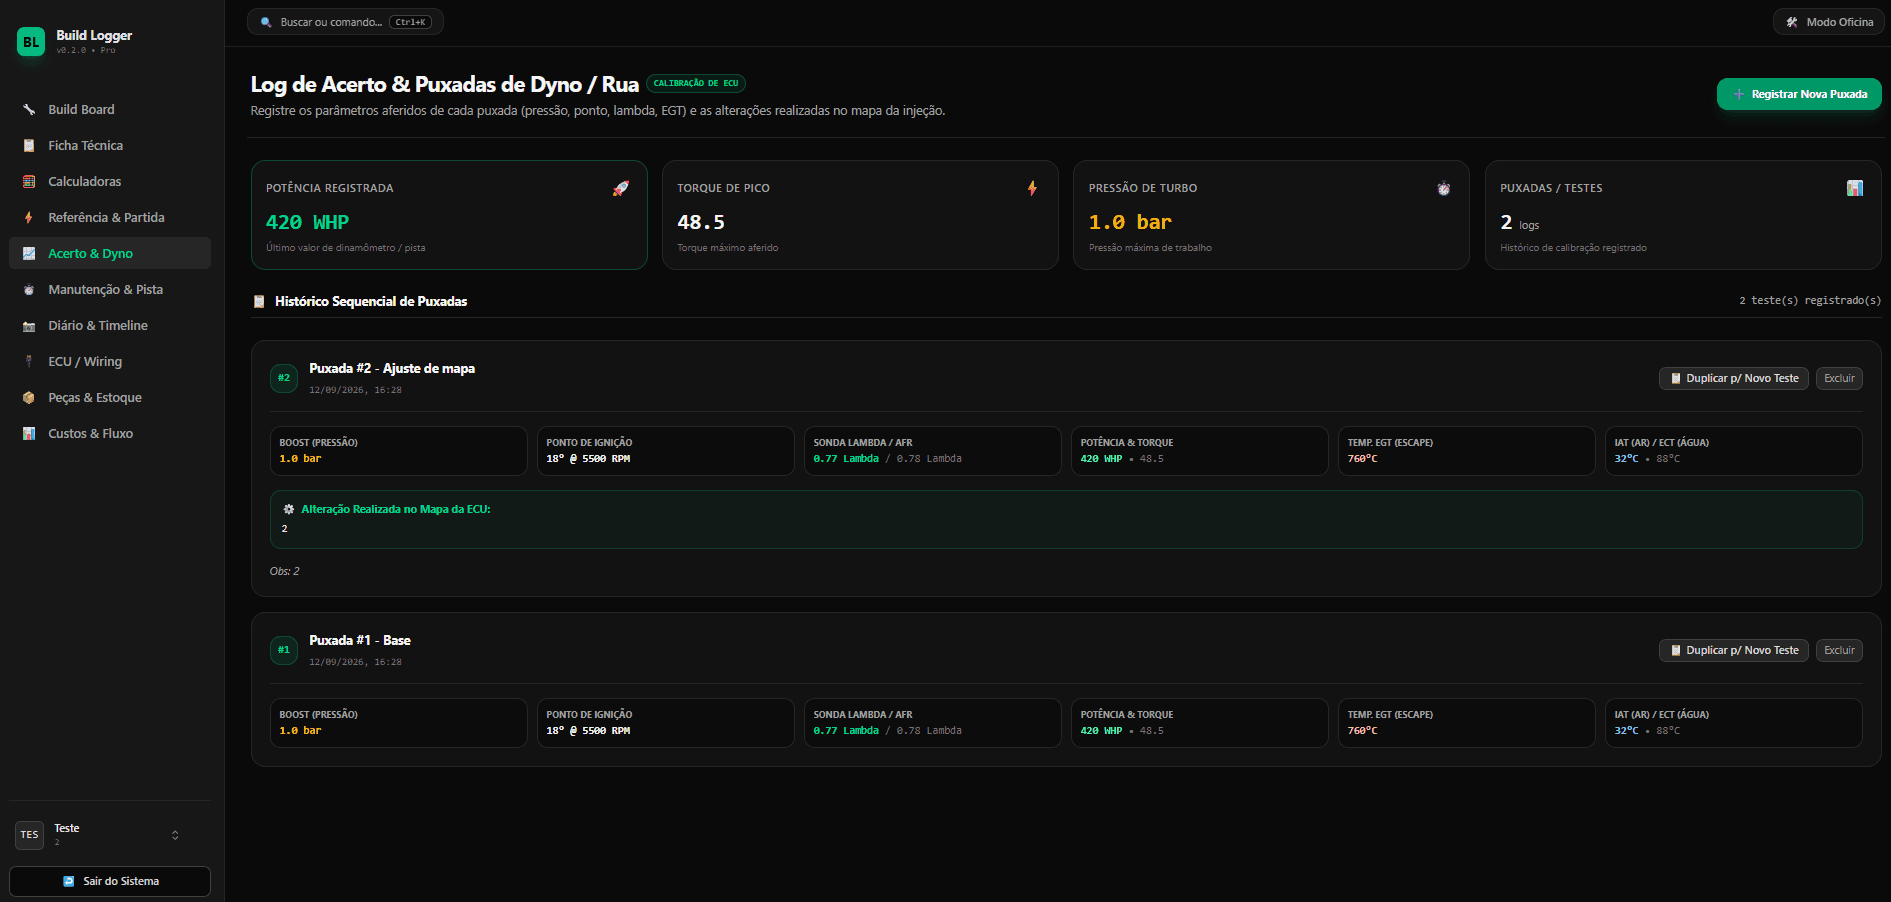Open Calculadoras sidebar icon
1891x902 pixels.
tap(29, 182)
